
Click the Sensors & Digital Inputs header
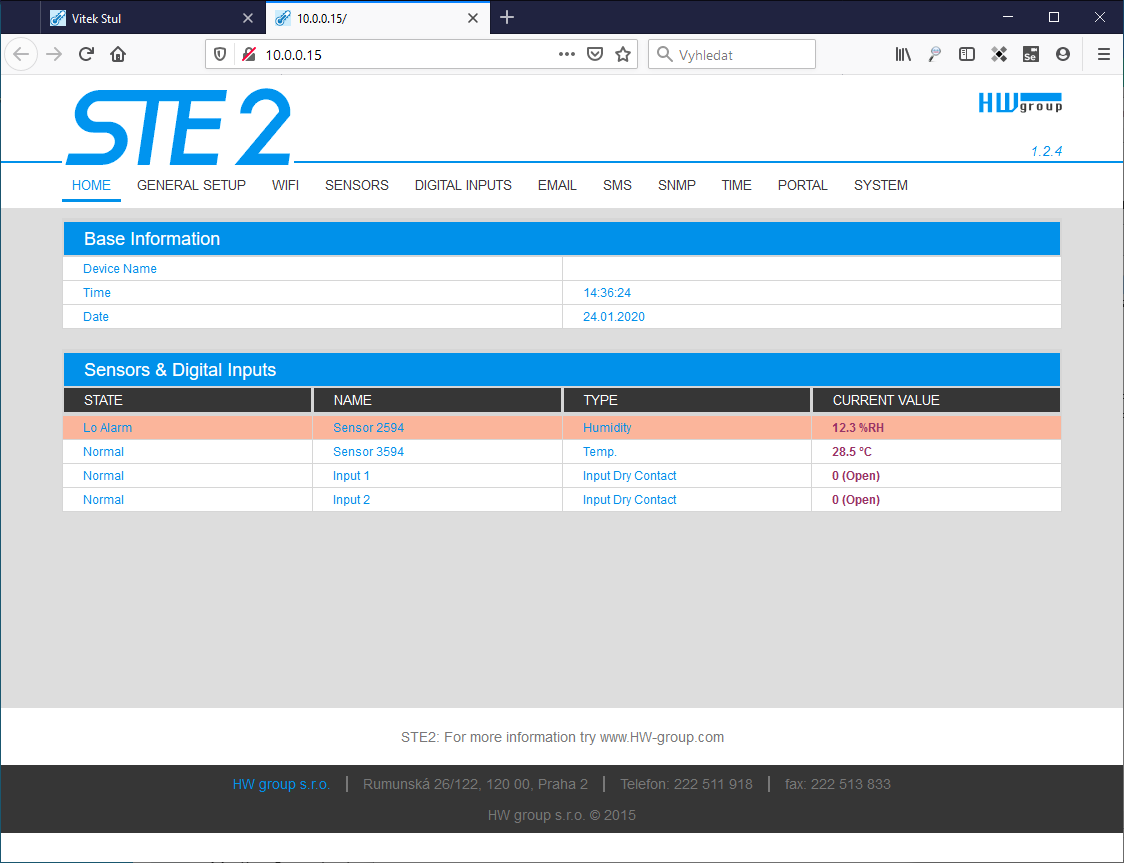[x=562, y=370]
